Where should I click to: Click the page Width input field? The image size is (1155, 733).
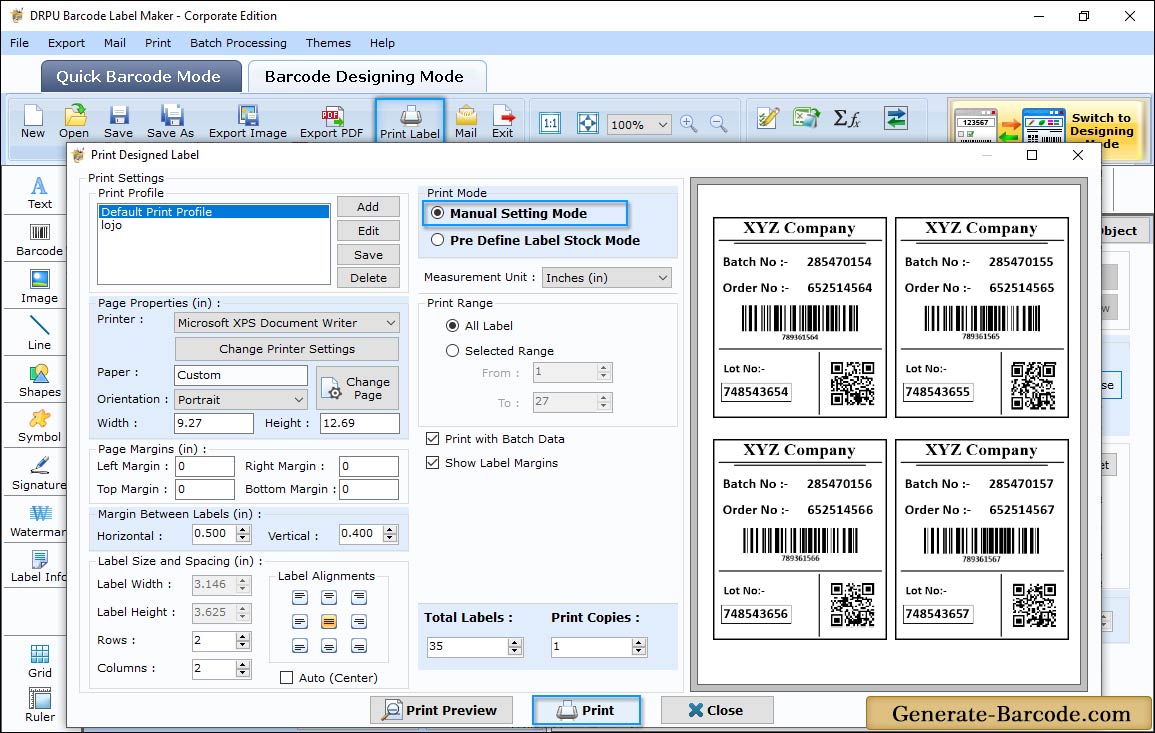[214, 423]
